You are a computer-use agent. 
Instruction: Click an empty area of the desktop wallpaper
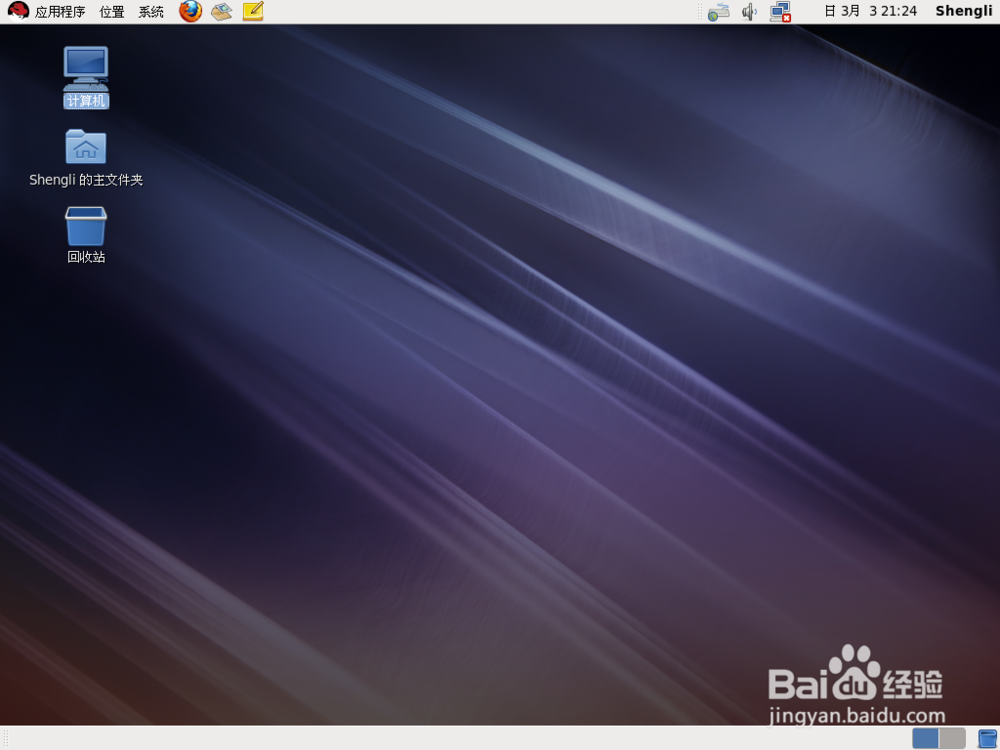[x=500, y=420]
